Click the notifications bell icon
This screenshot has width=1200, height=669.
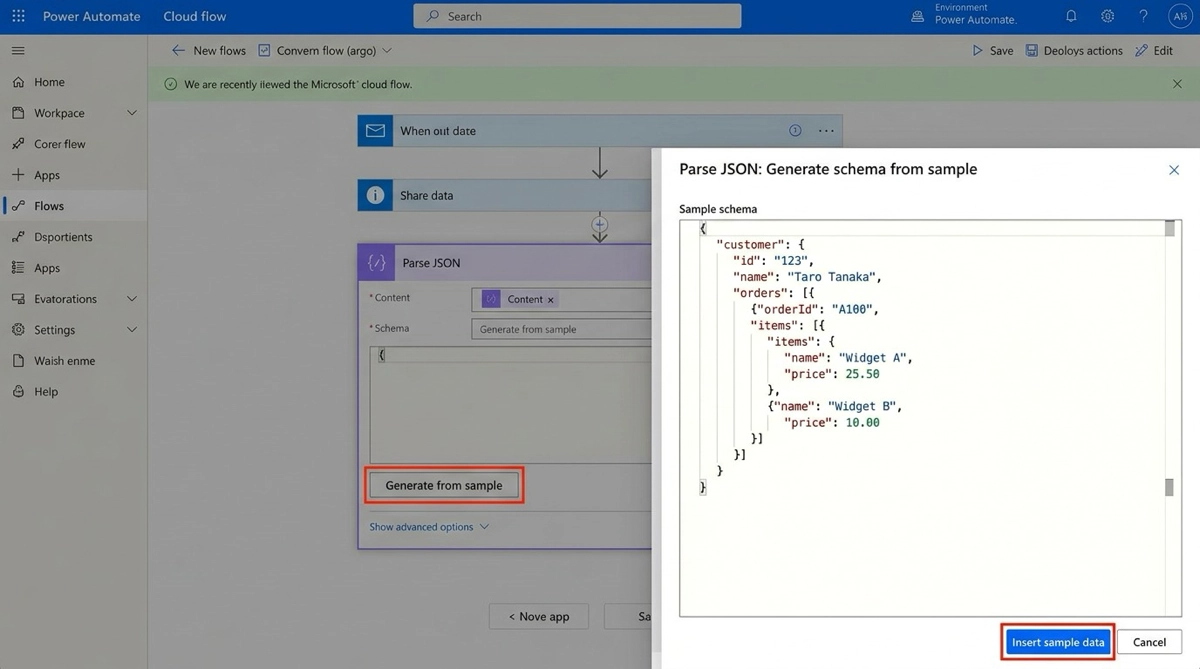(1071, 16)
